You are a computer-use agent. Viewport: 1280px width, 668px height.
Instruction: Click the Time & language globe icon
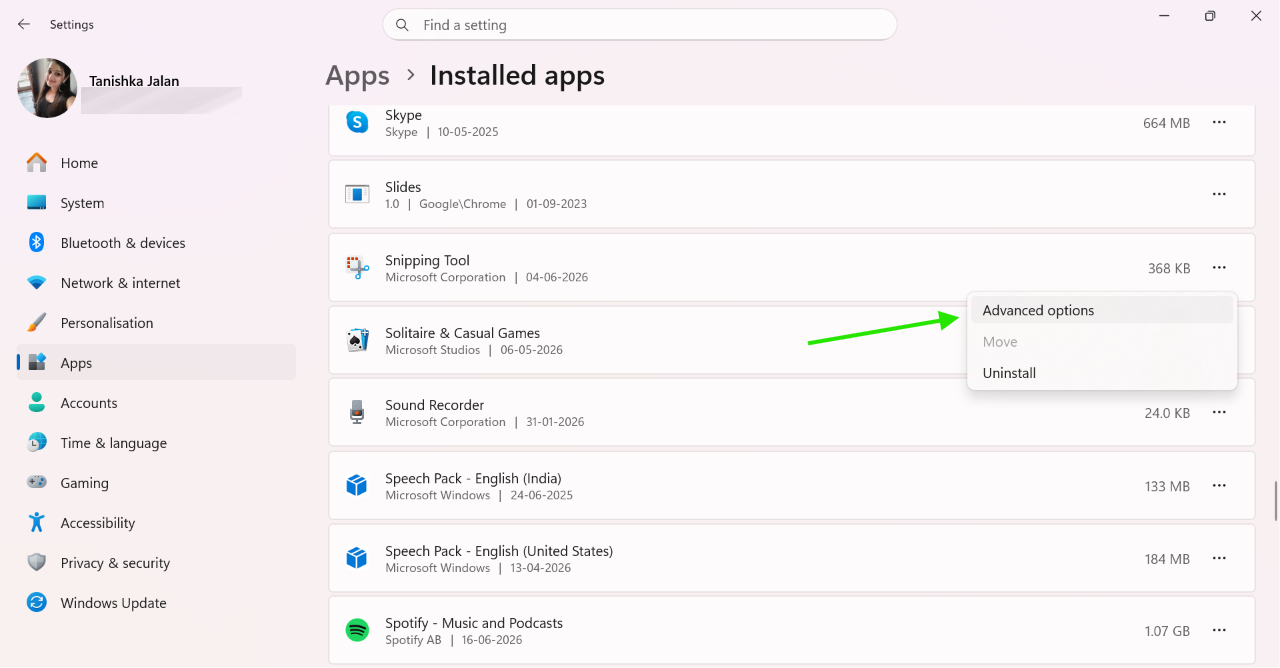coord(37,442)
